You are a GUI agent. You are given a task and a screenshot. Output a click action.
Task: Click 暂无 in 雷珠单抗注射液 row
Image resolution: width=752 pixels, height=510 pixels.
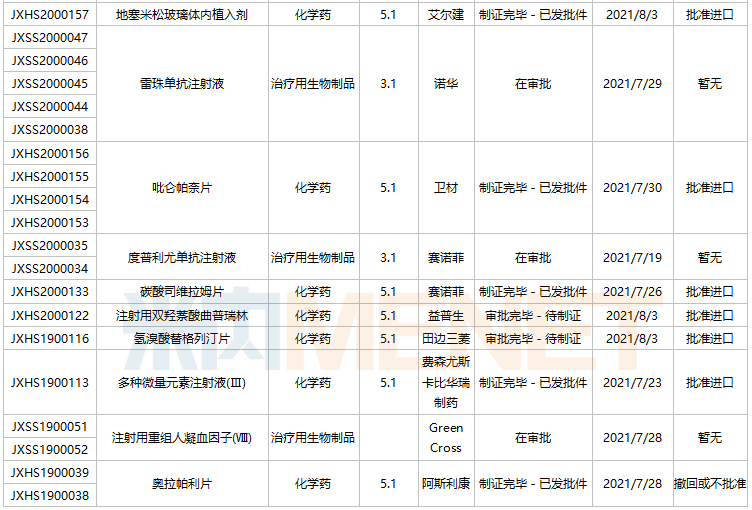coord(710,83)
